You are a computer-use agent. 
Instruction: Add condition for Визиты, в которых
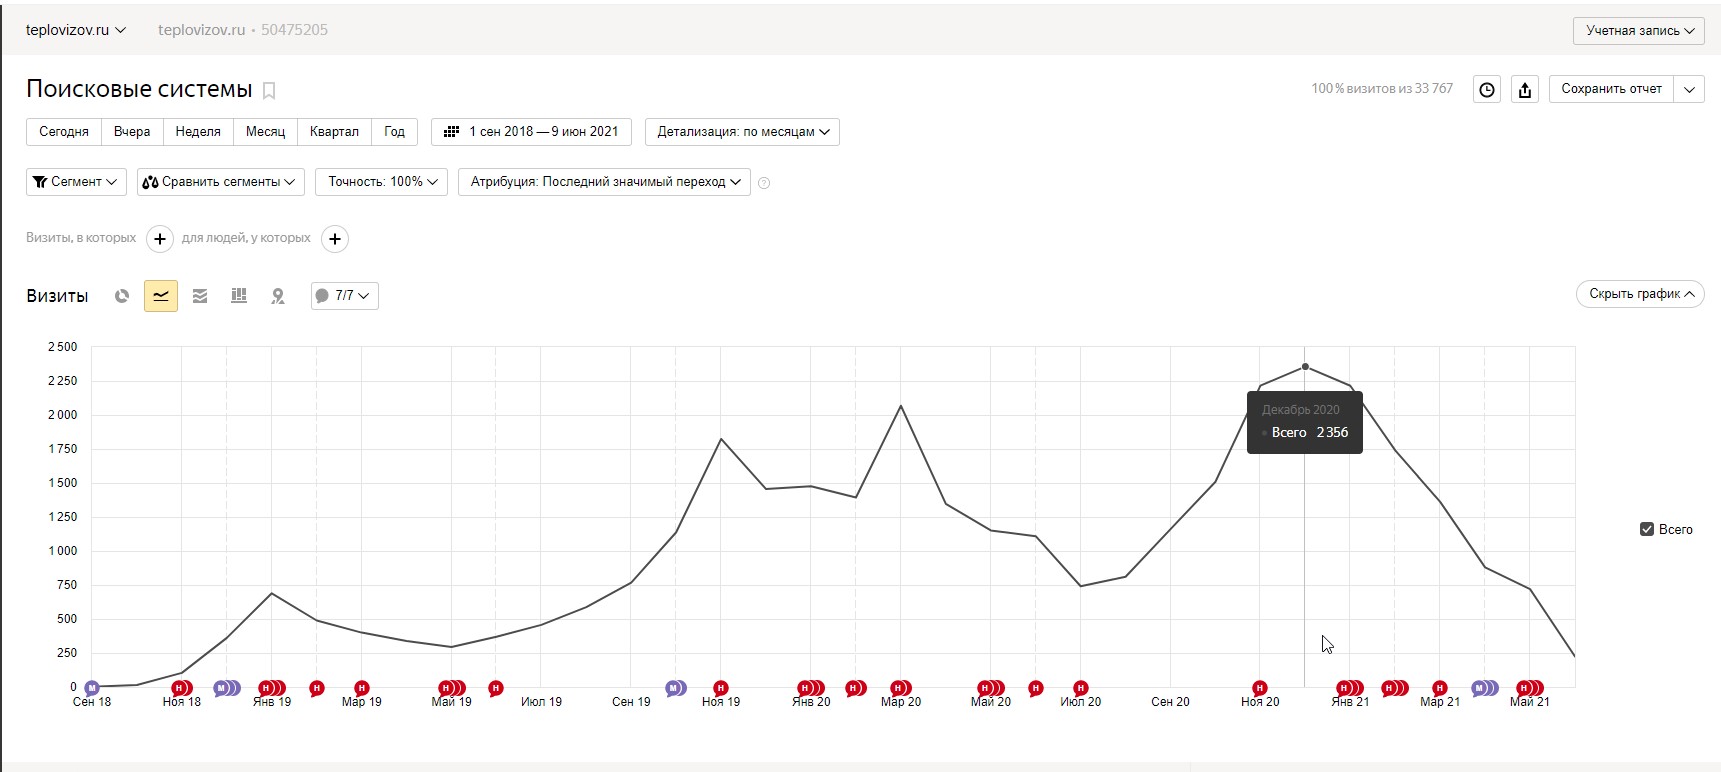(160, 239)
